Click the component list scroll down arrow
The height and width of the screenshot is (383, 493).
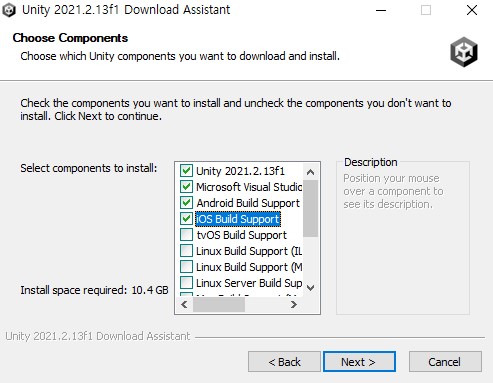[310, 288]
